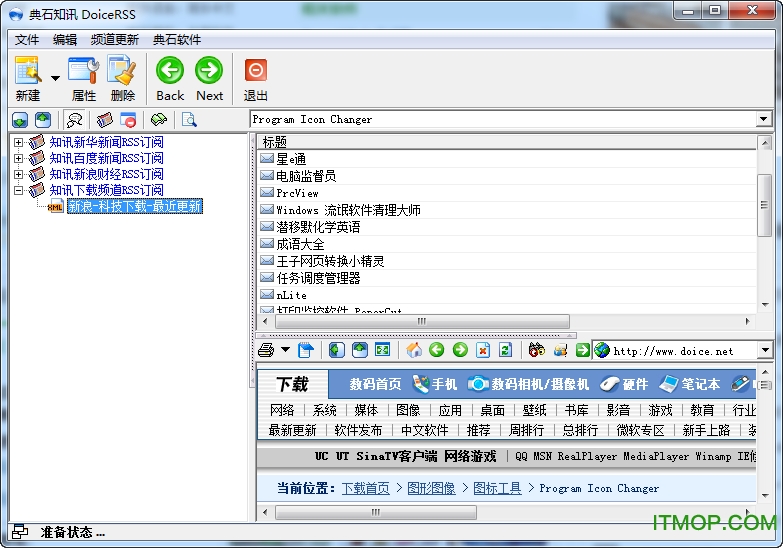Click the binoculars icon in browser toolbar
This screenshot has height=548, width=783.
pos(536,350)
